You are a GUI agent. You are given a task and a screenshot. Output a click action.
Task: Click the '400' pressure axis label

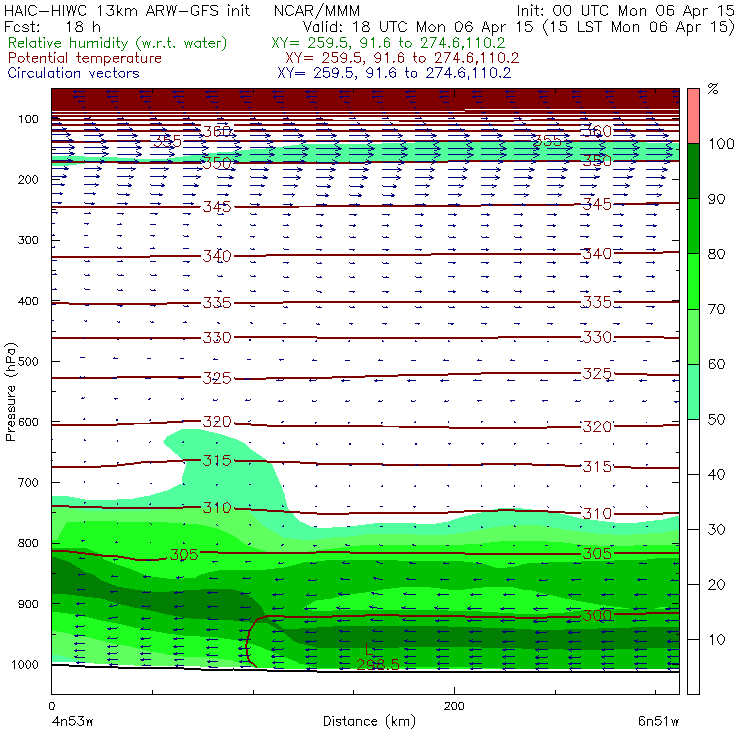point(28,301)
